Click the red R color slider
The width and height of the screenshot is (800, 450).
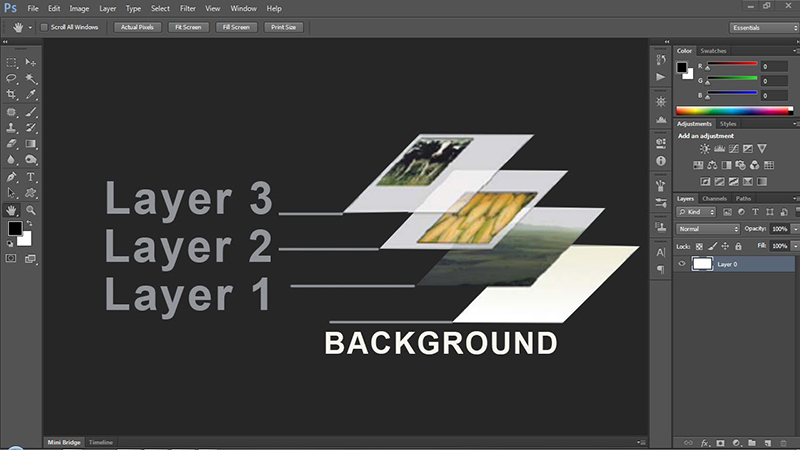(732, 64)
